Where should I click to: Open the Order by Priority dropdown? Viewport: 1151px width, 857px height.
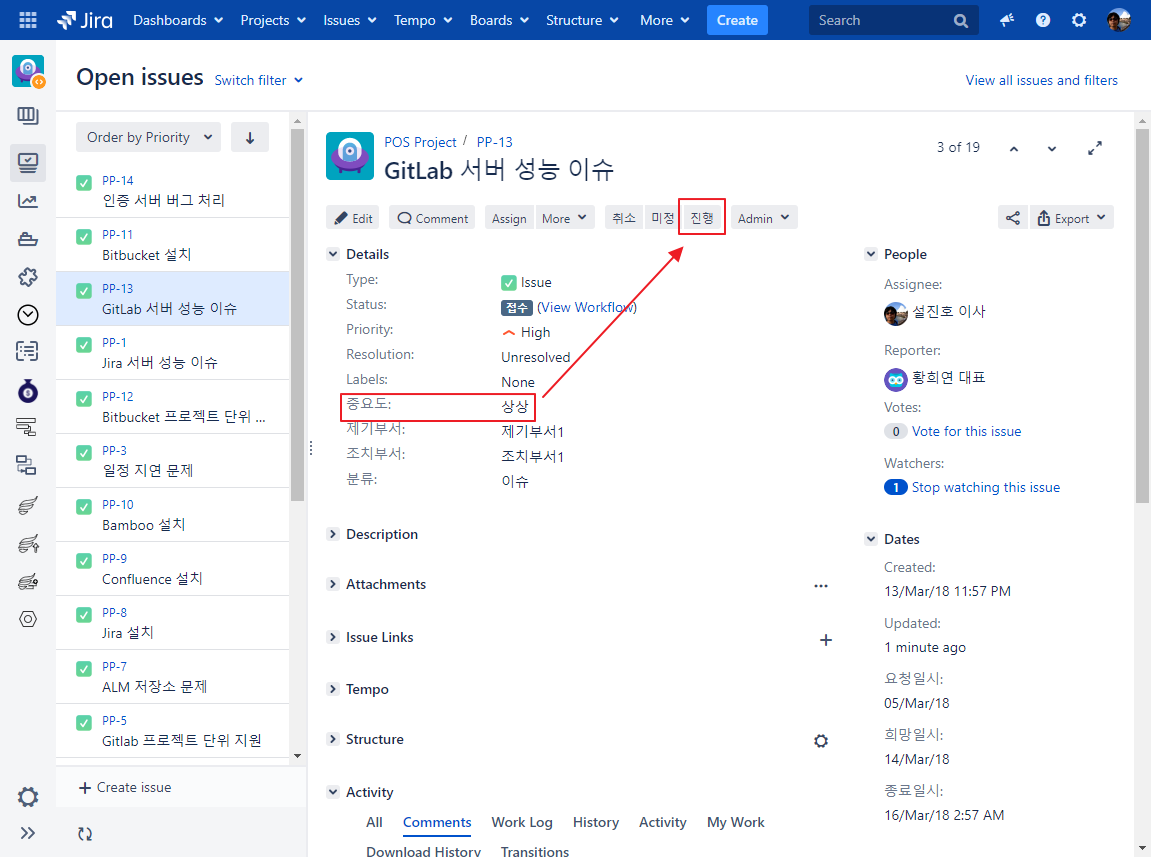pyautogui.click(x=148, y=137)
